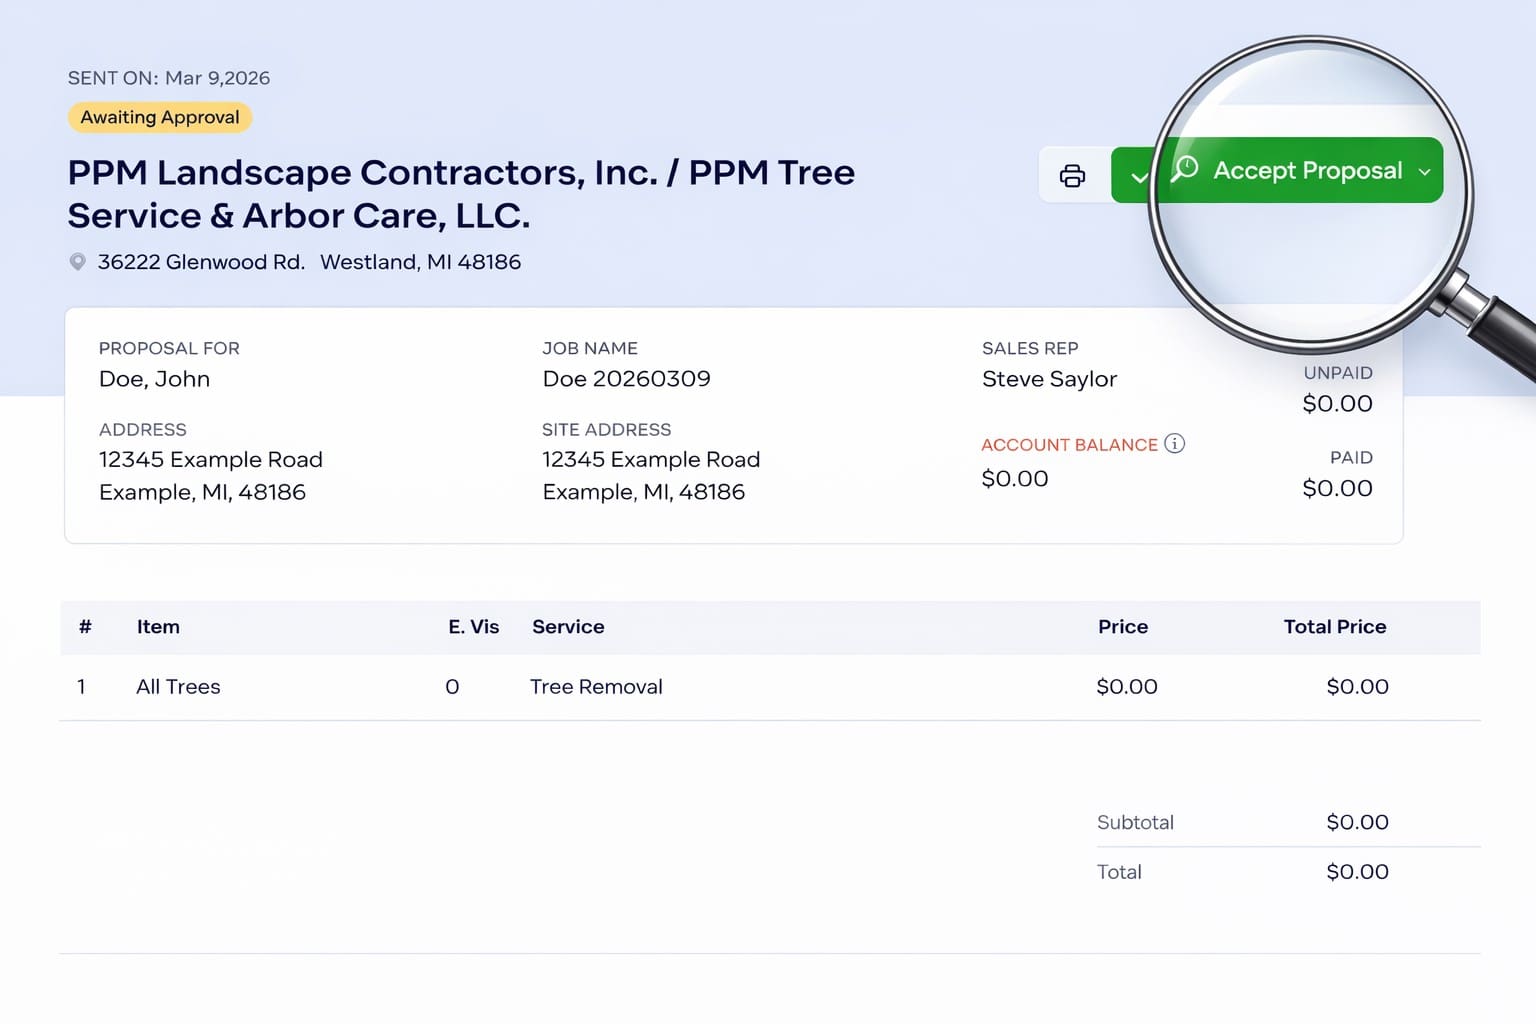
Task: Select the Tree Removal service entry
Action: [x=596, y=687]
